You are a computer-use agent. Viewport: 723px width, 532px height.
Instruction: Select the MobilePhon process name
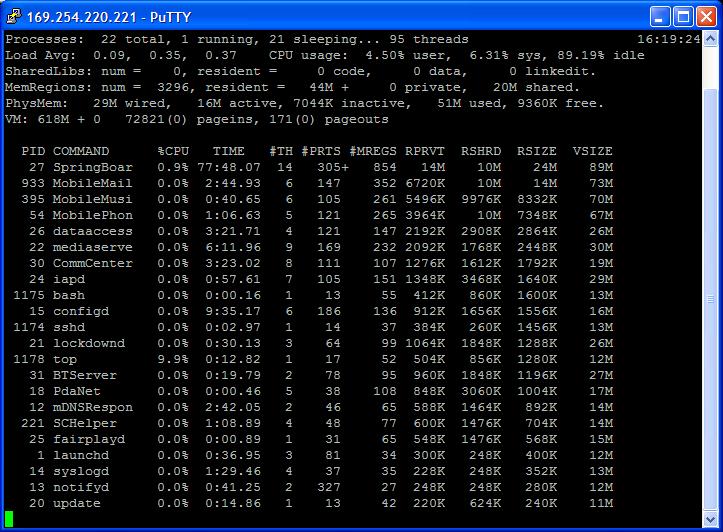(93, 215)
